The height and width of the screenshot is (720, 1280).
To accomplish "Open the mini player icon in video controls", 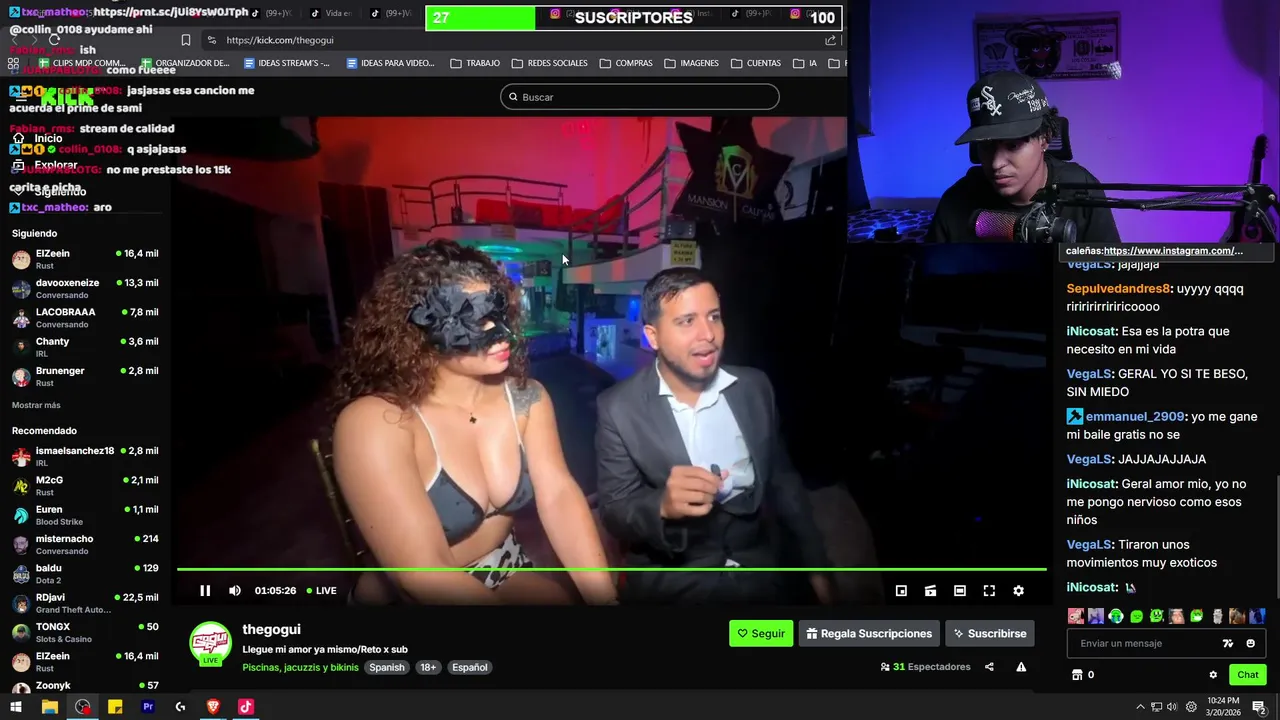I will pyautogui.click(x=901, y=591).
